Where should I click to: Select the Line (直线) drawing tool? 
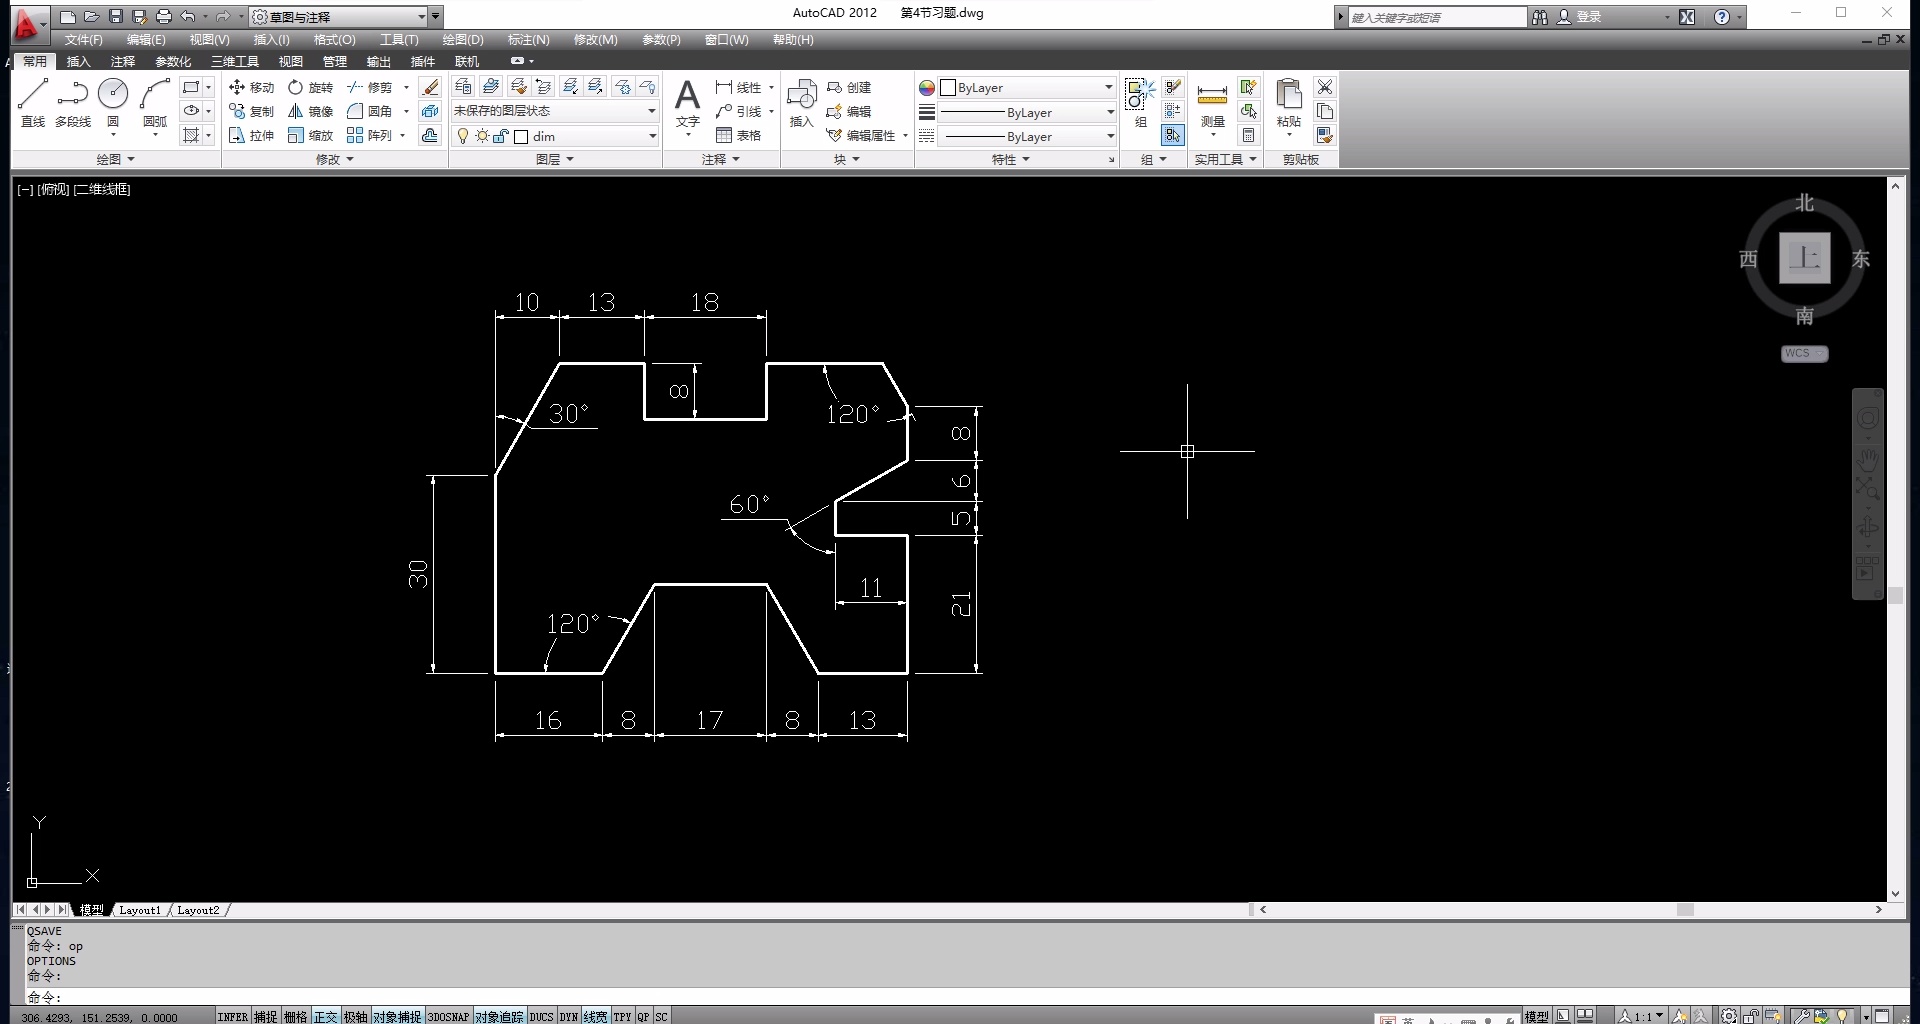coord(33,102)
